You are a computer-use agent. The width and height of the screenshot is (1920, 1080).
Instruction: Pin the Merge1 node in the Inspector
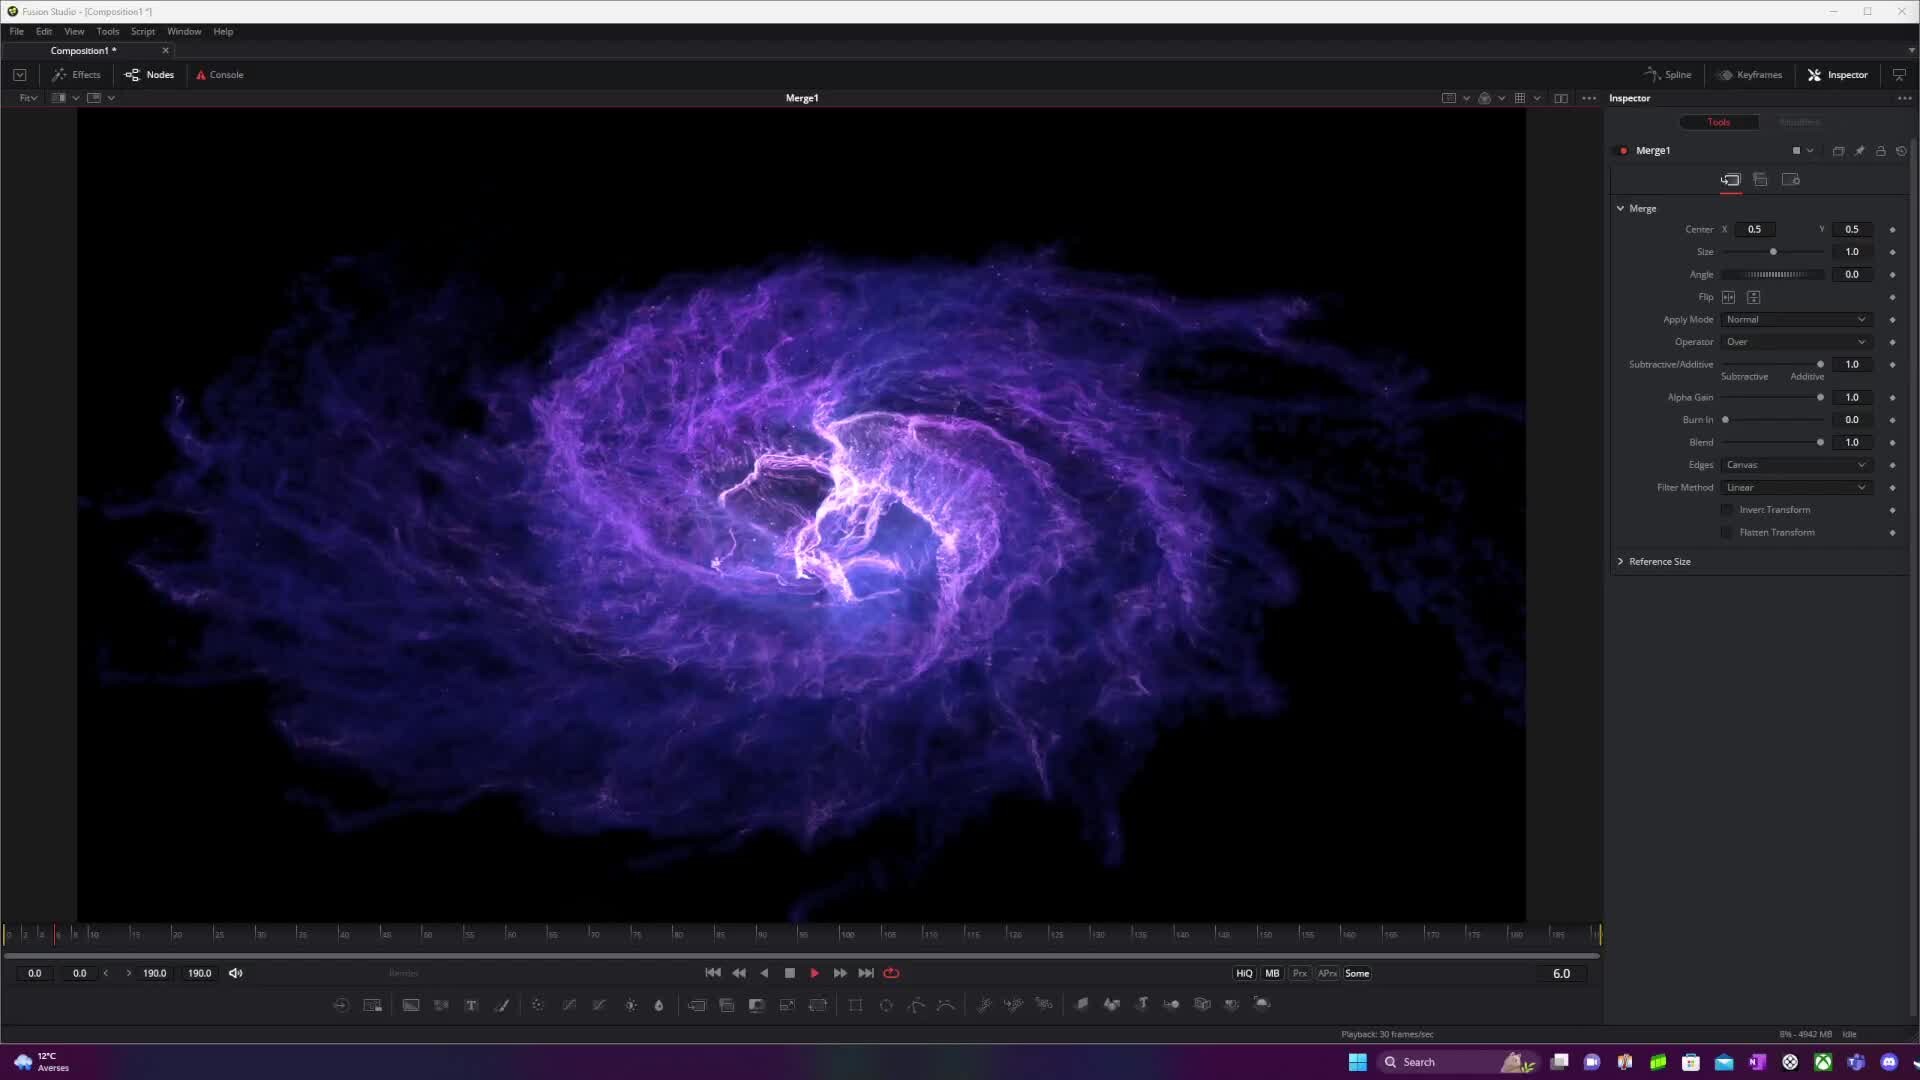[1860, 150]
